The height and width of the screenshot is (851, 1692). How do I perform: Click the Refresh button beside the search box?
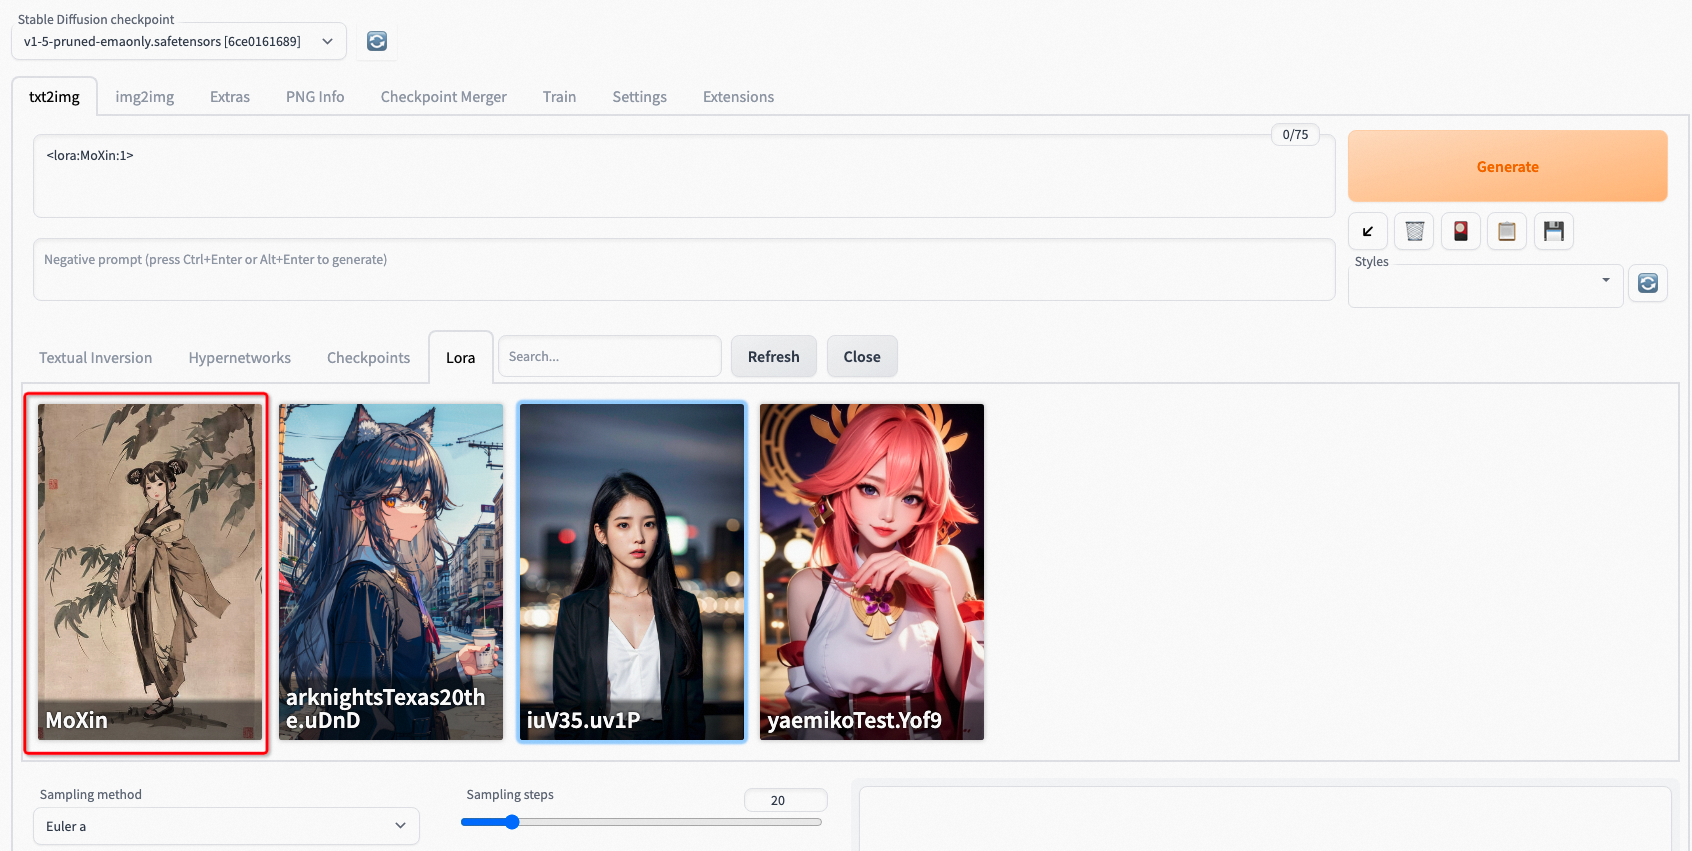coord(773,357)
